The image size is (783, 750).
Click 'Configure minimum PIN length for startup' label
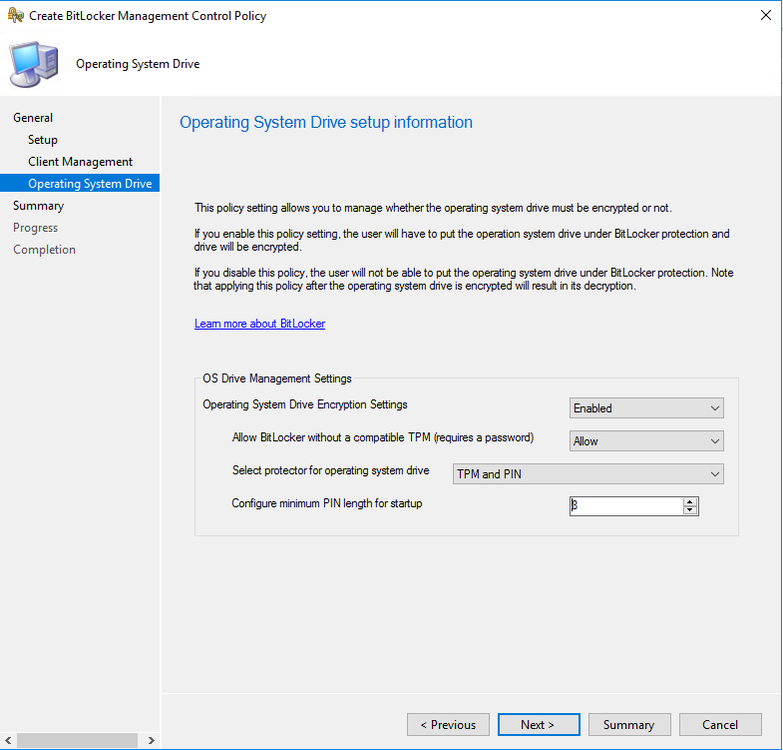[327, 503]
